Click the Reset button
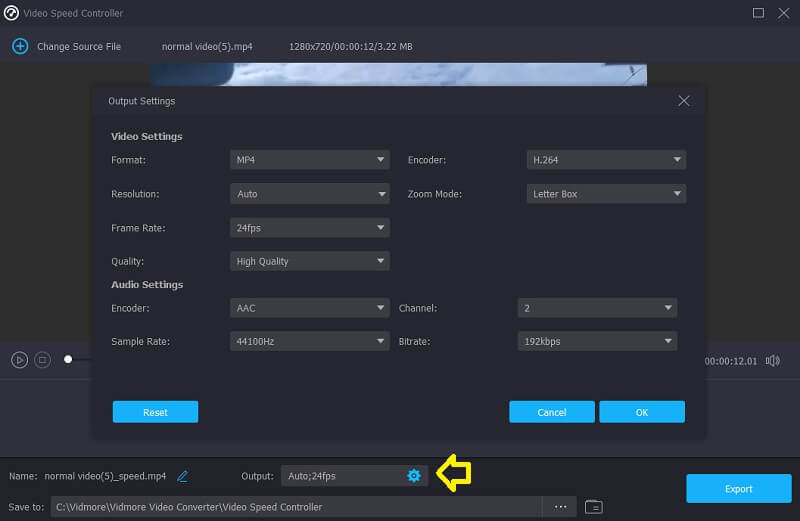800x521 pixels. pos(155,412)
